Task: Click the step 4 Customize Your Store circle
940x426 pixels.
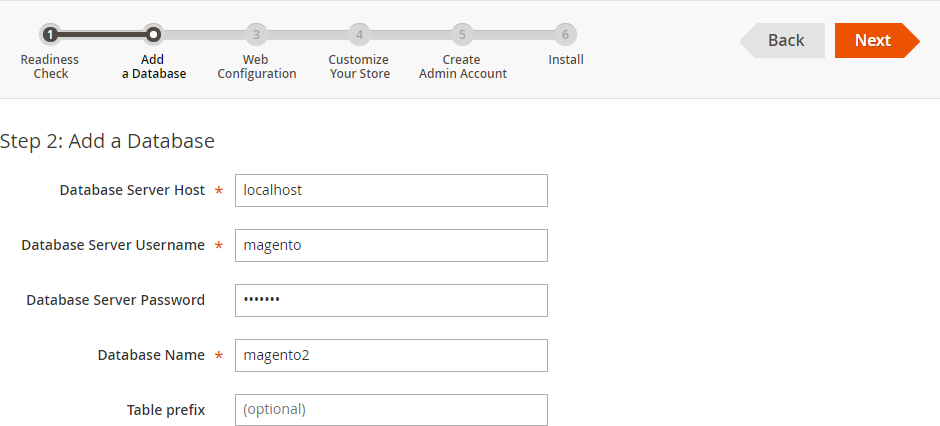Action: tap(359, 35)
